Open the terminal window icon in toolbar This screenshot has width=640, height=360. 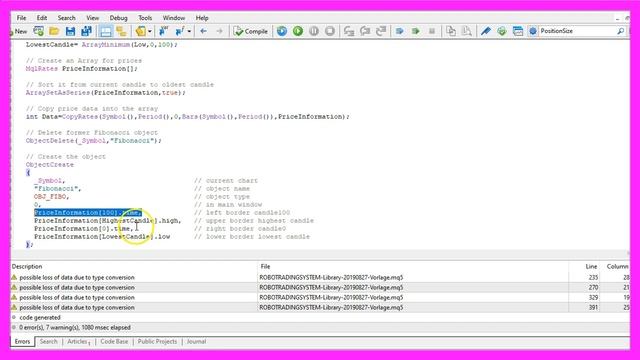[x=518, y=31]
